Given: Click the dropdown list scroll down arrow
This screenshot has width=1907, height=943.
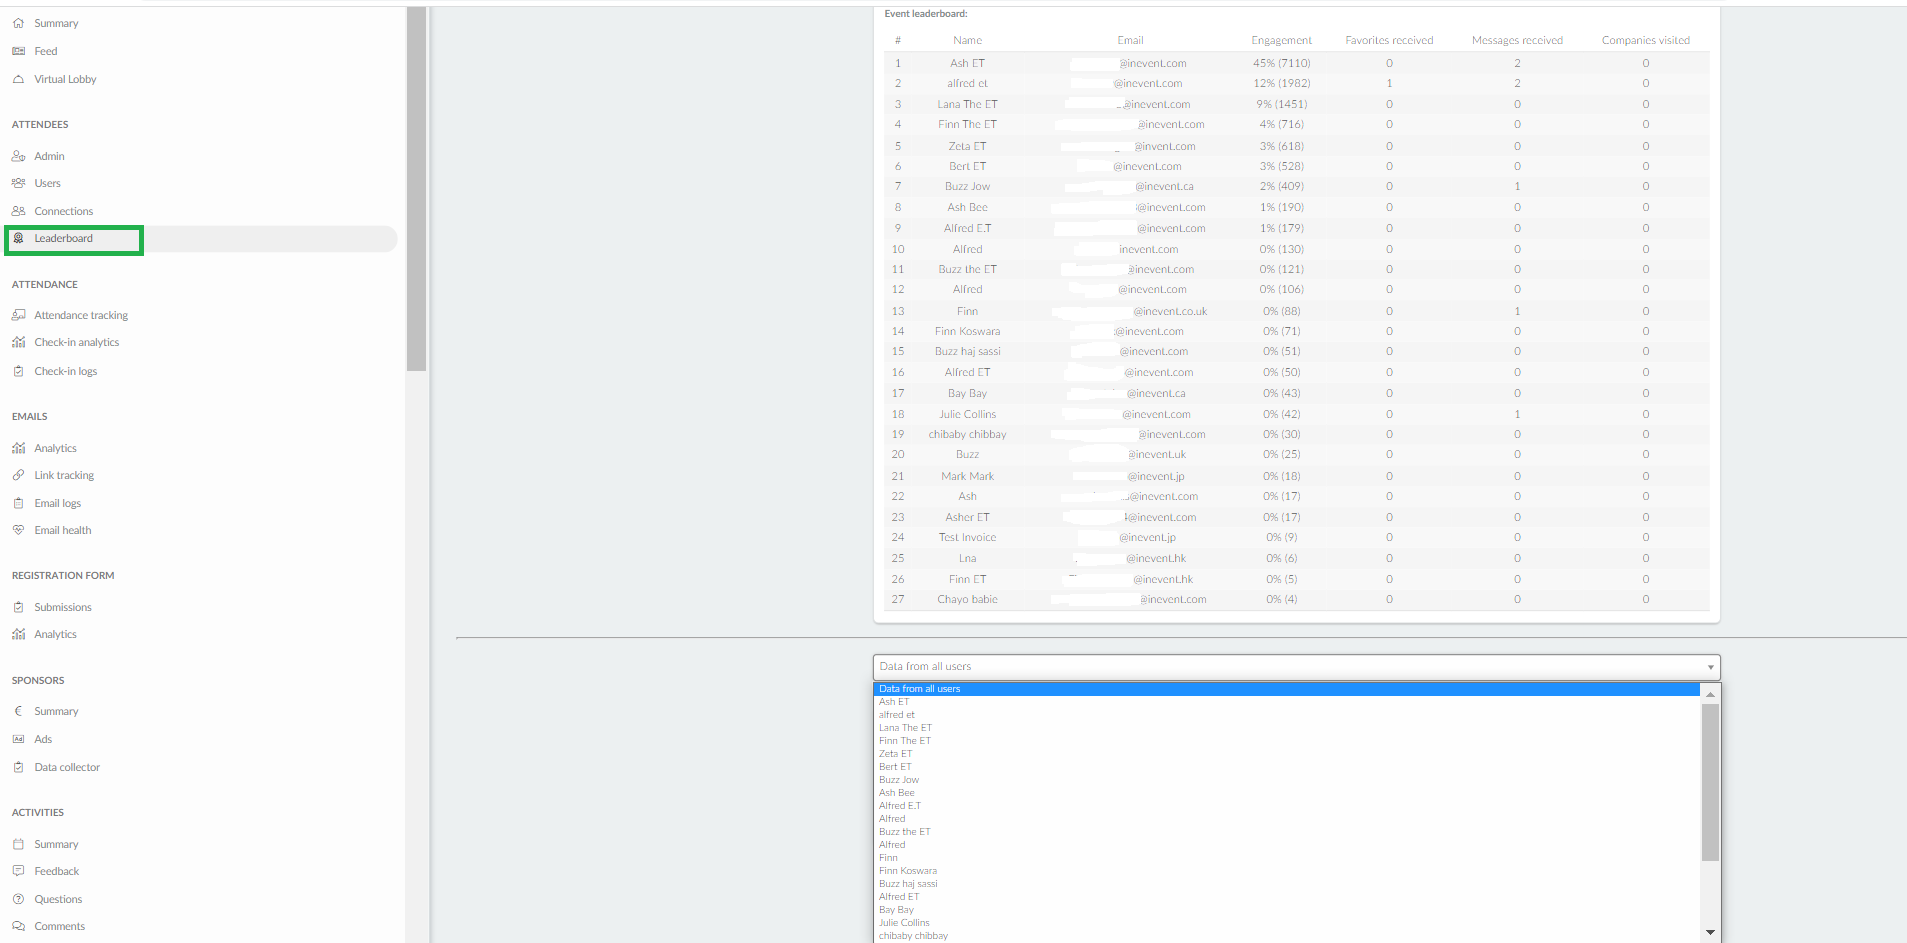Looking at the screenshot, I should pyautogui.click(x=1710, y=932).
